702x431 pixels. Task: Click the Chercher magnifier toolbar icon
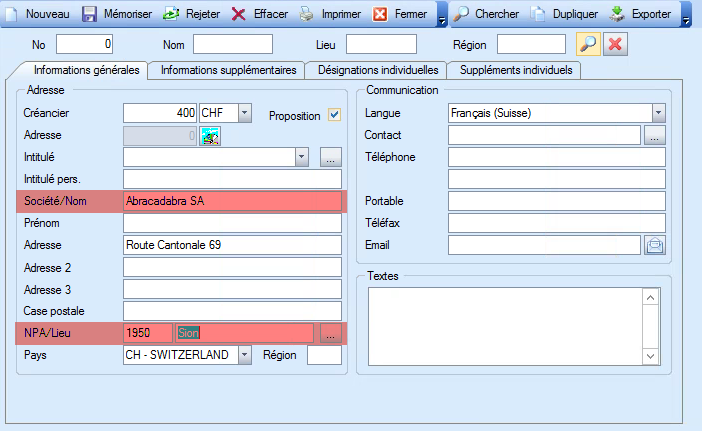tap(461, 14)
